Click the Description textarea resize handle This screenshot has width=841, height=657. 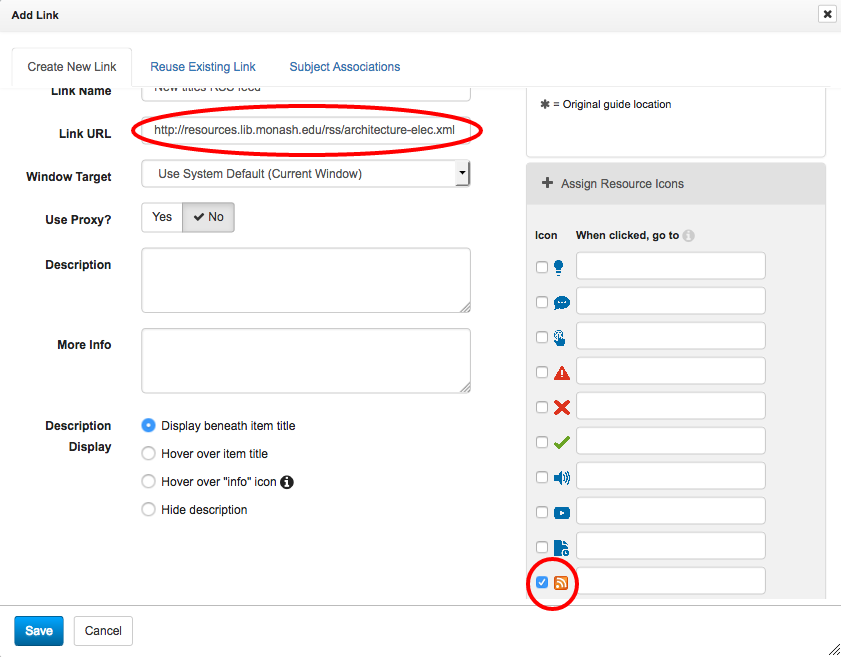(x=465, y=307)
